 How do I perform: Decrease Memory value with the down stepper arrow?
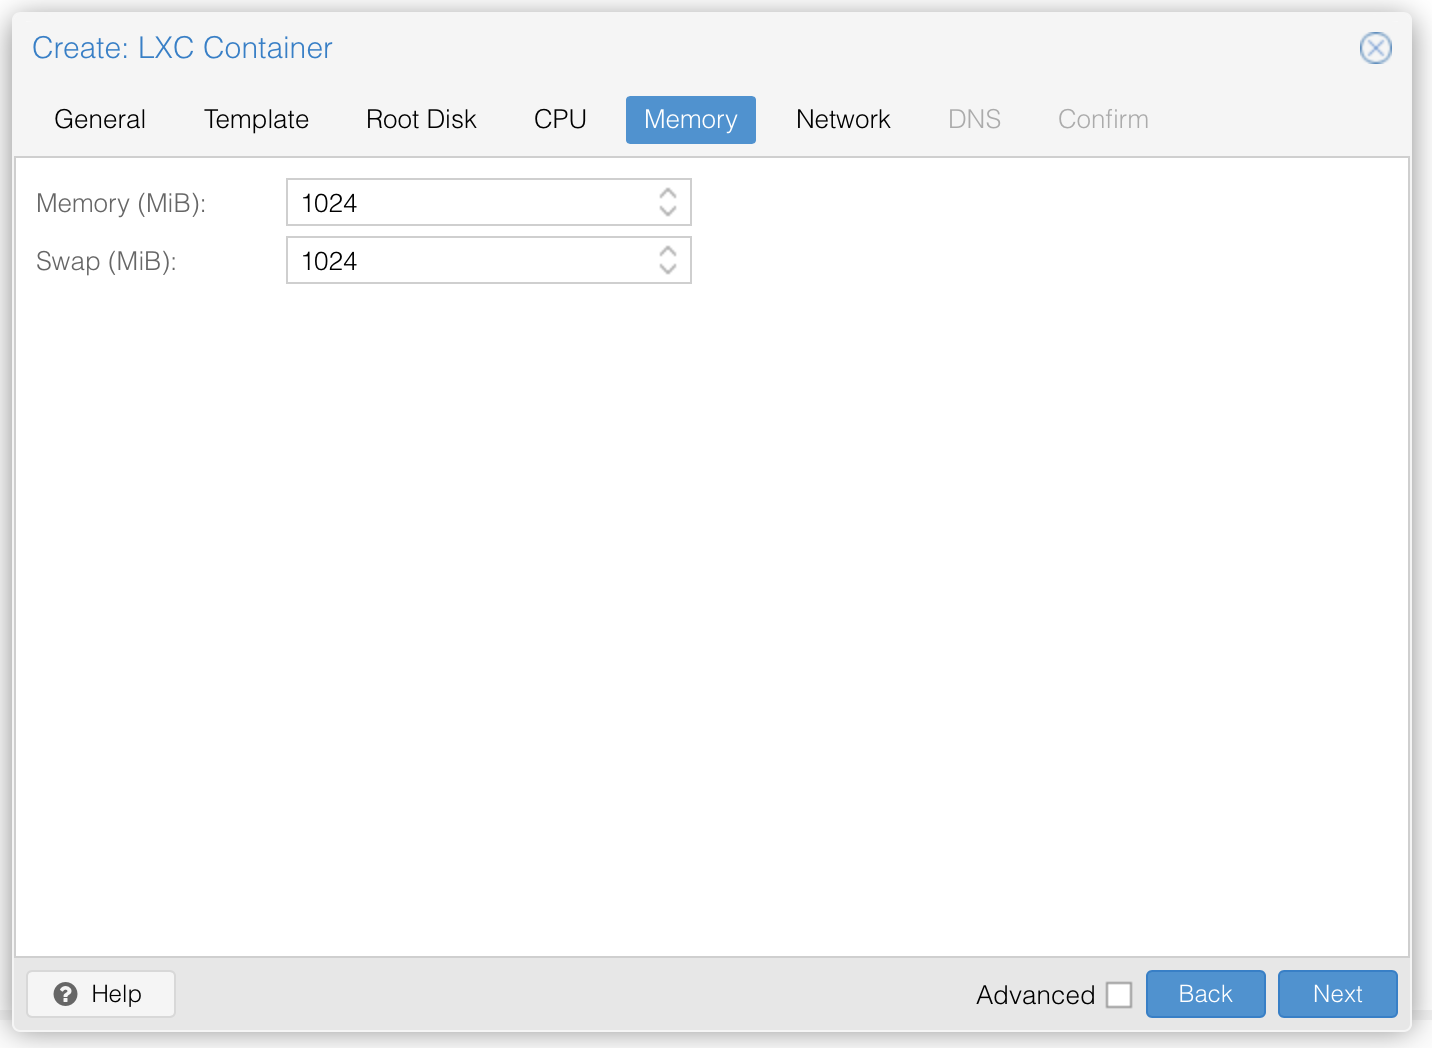668,210
